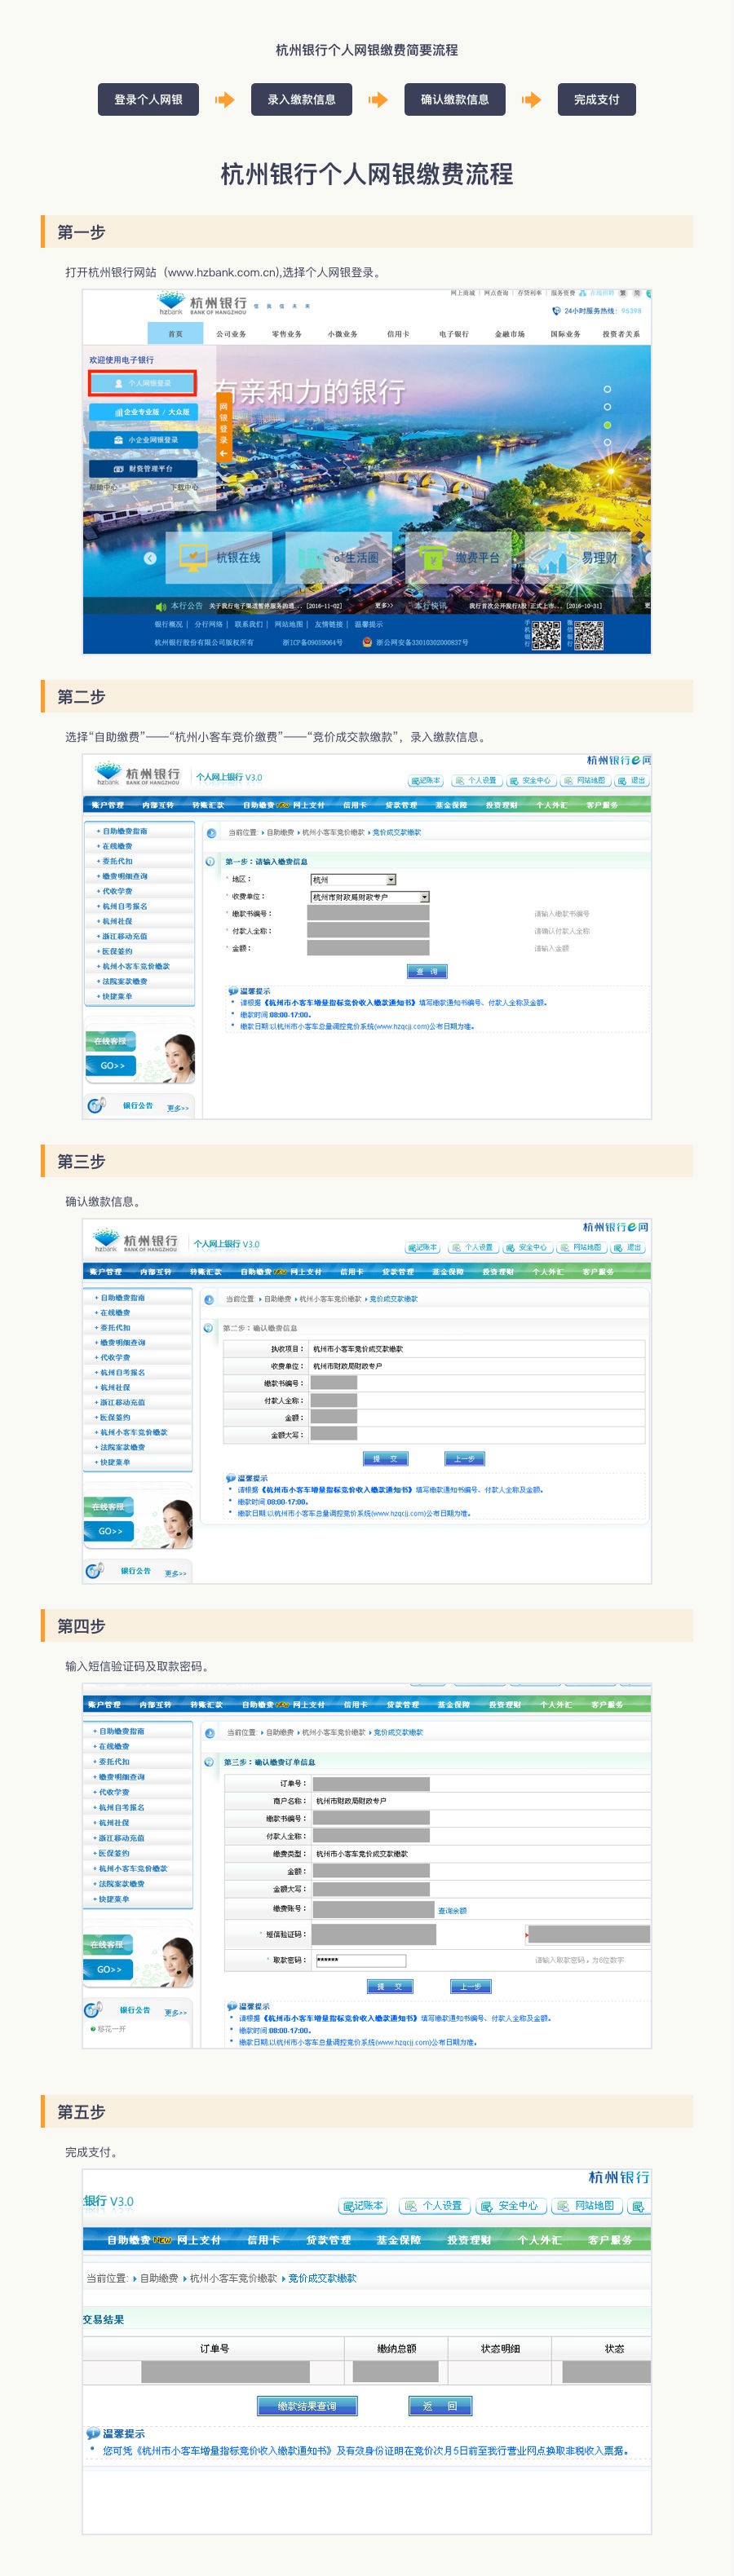Click the 个人网银登录 login button
734x2576 pixels.
pyautogui.click(x=142, y=383)
